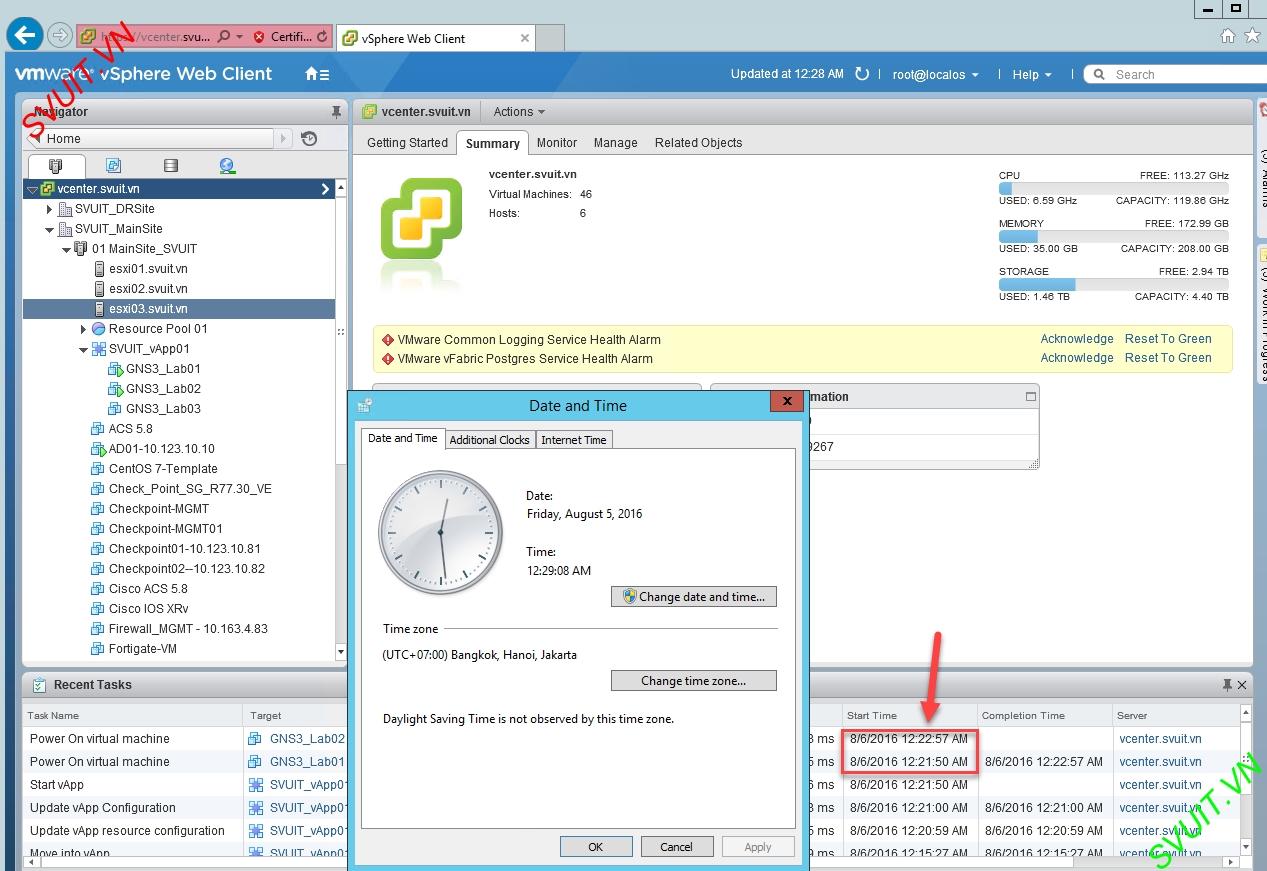Reload page using address bar refresh icon
Viewport: 1267px width, 871px height.
point(323,37)
